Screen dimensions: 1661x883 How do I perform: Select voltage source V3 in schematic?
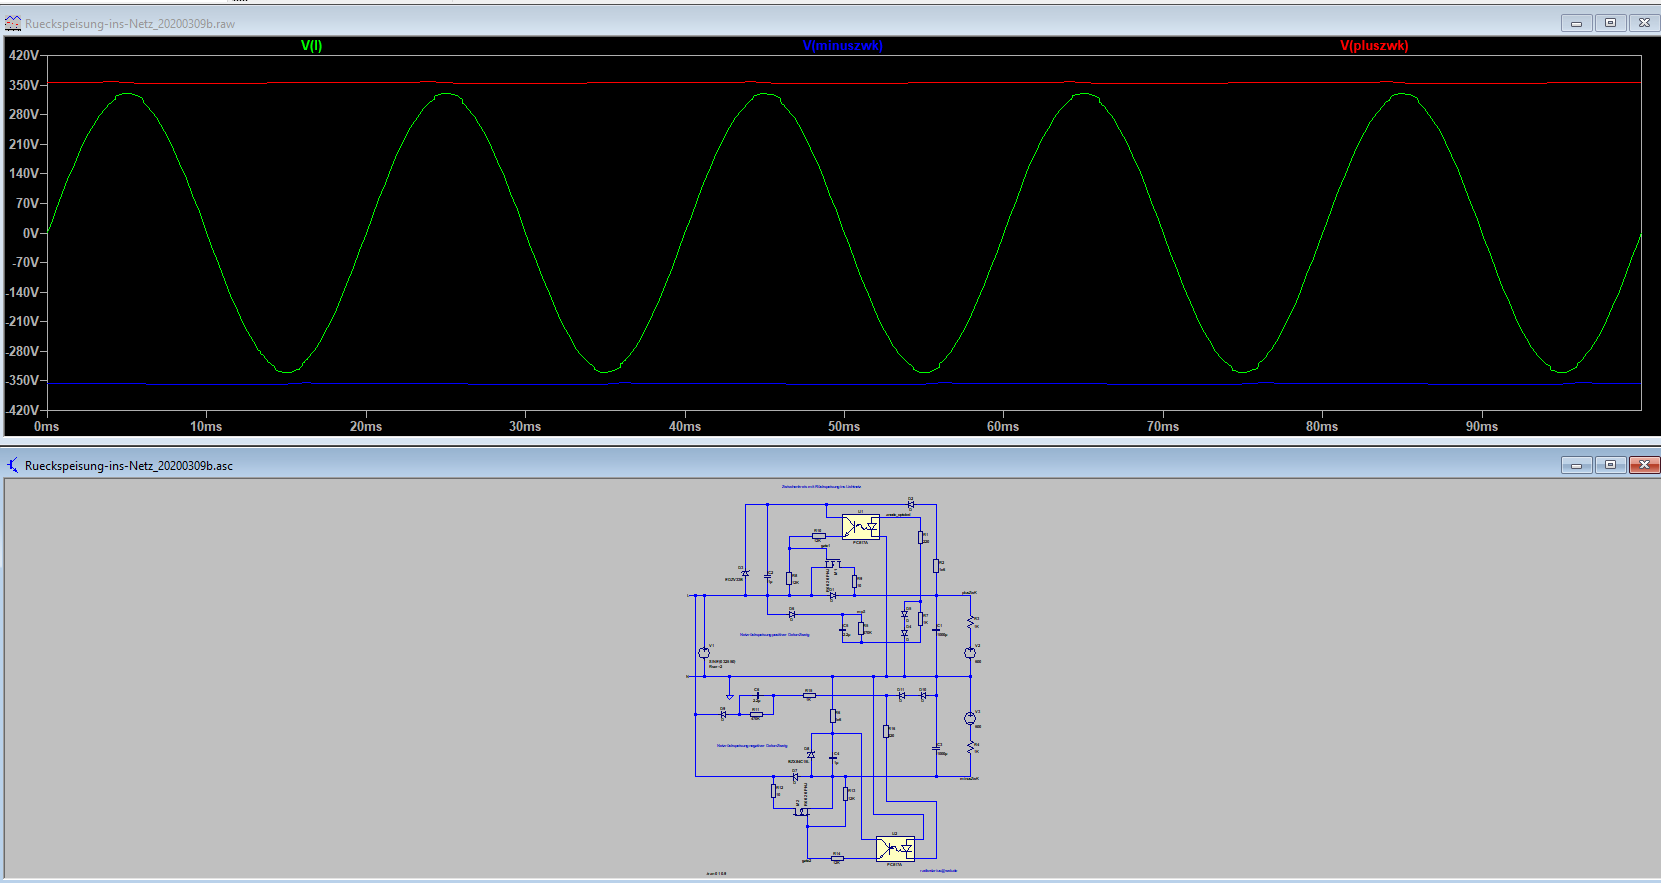(x=970, y=718)
